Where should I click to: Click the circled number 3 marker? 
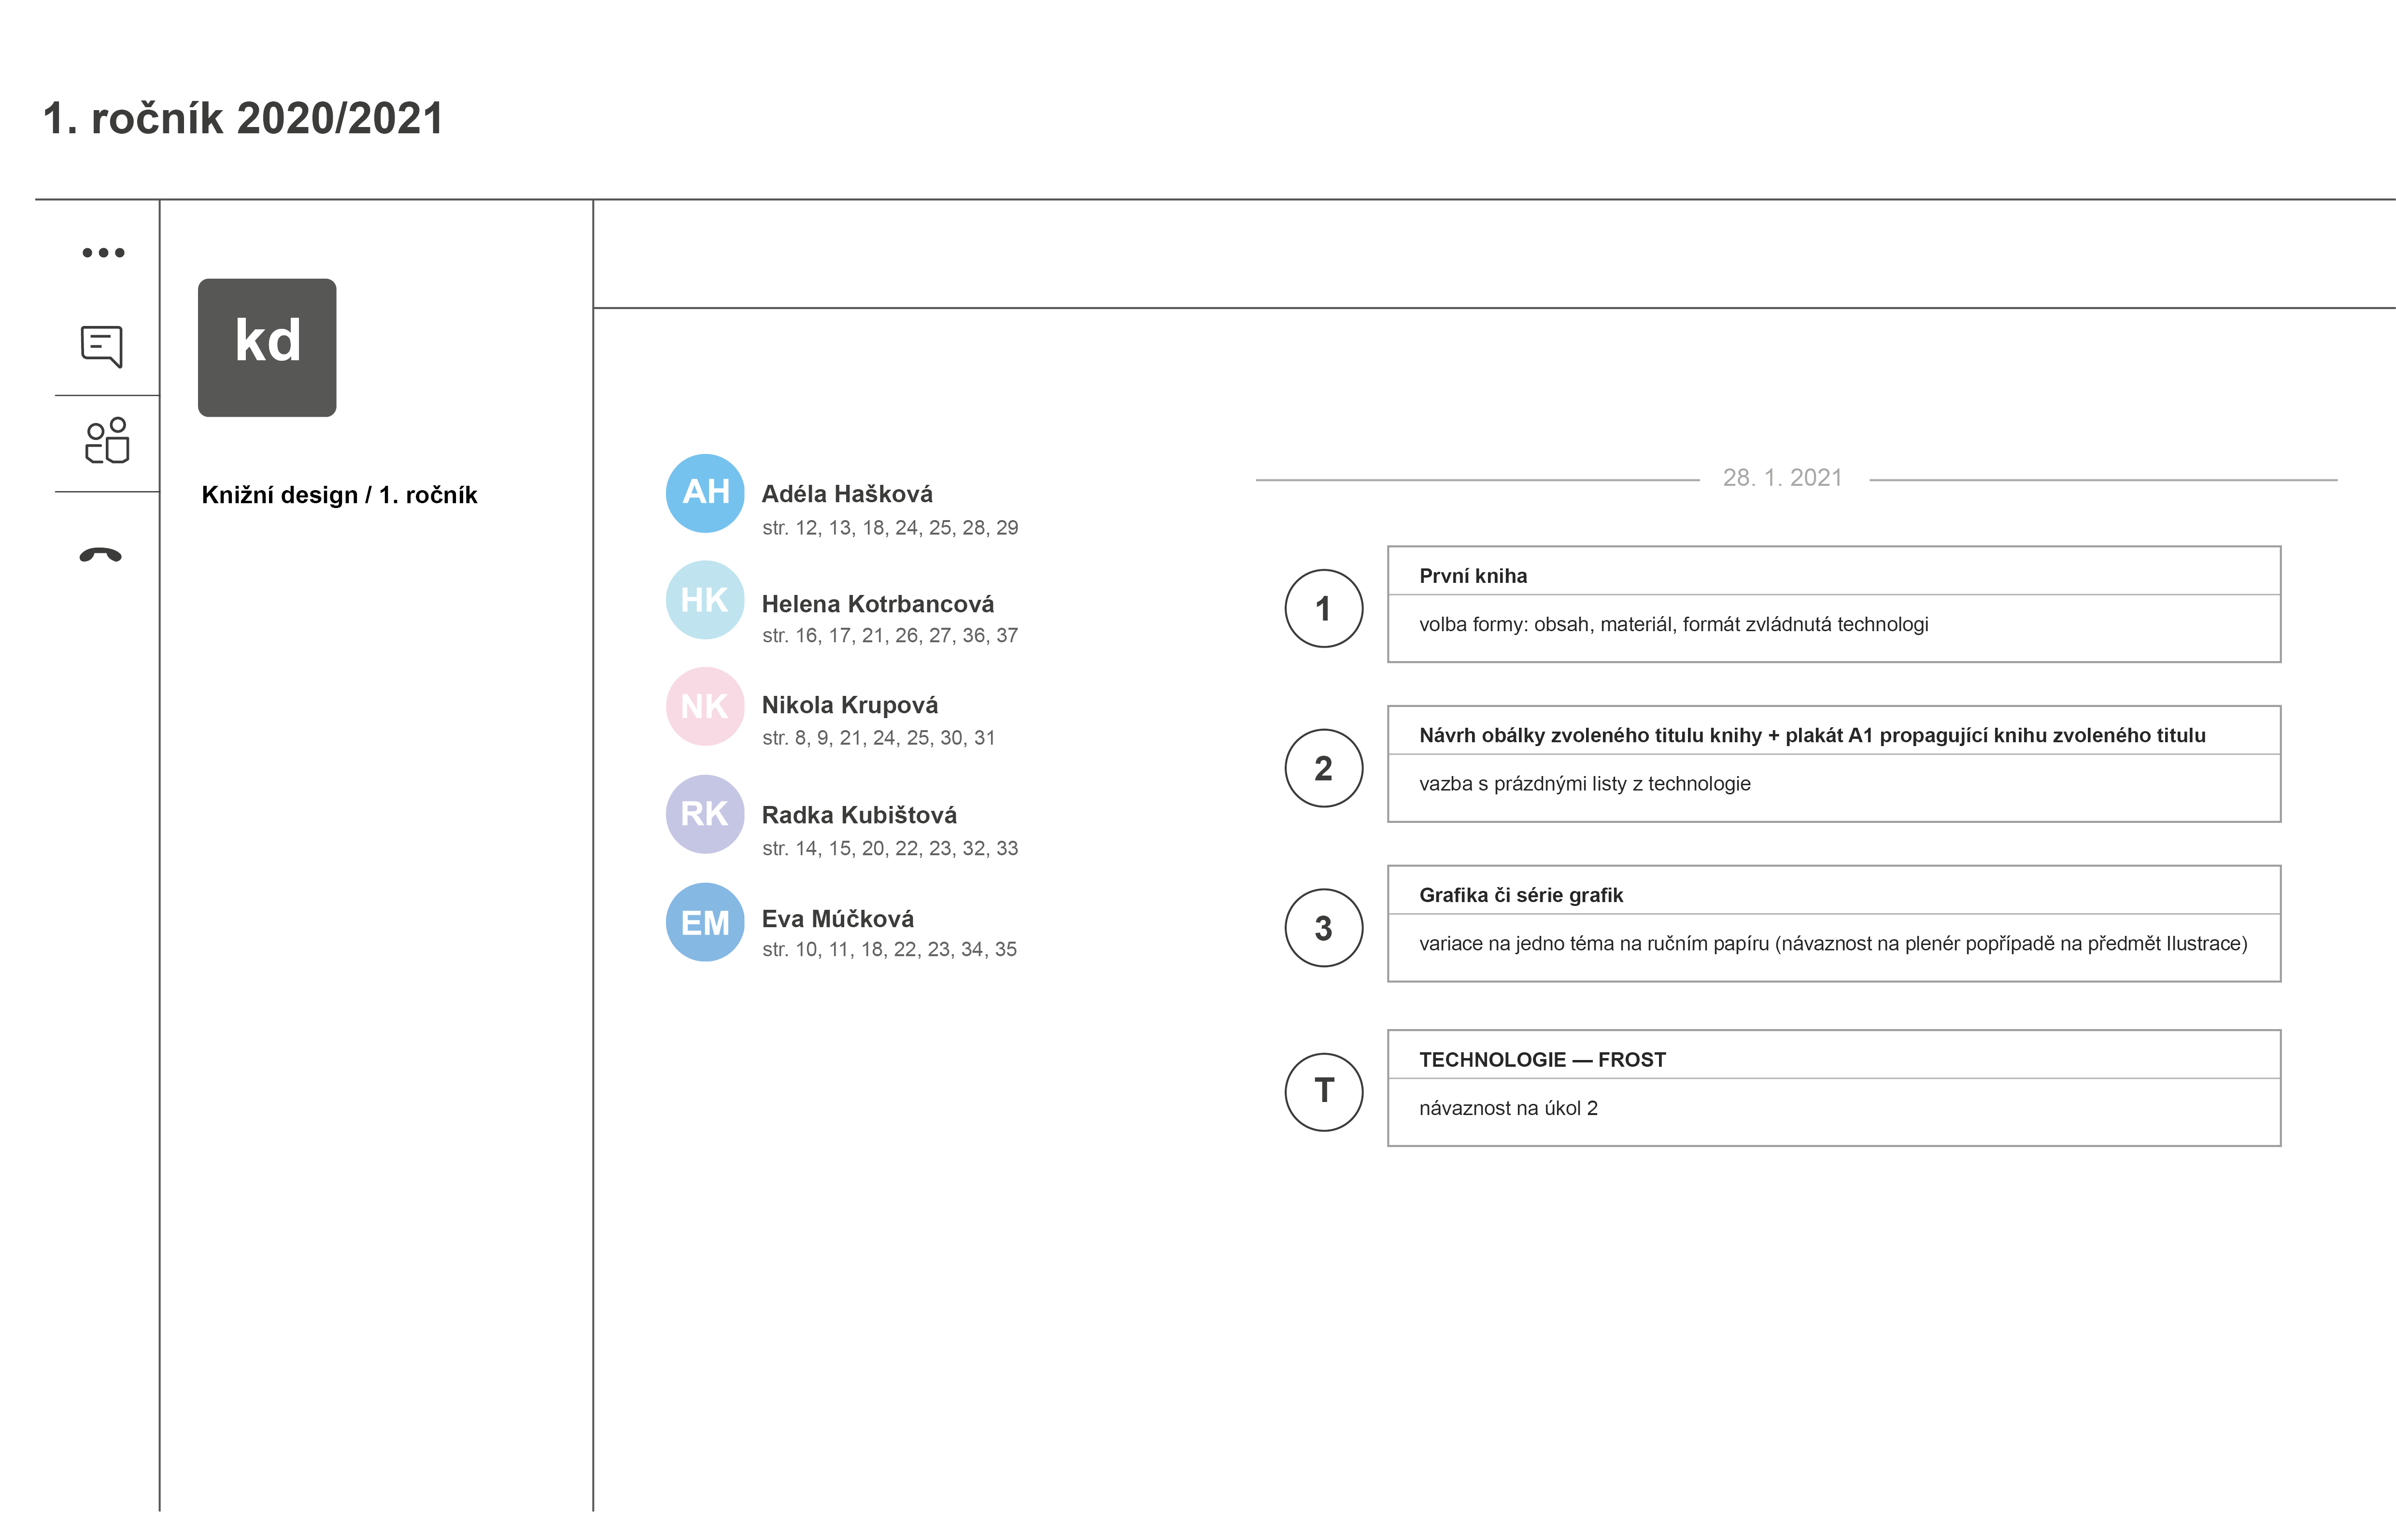pyautogui.click(x=1323, y=928)
